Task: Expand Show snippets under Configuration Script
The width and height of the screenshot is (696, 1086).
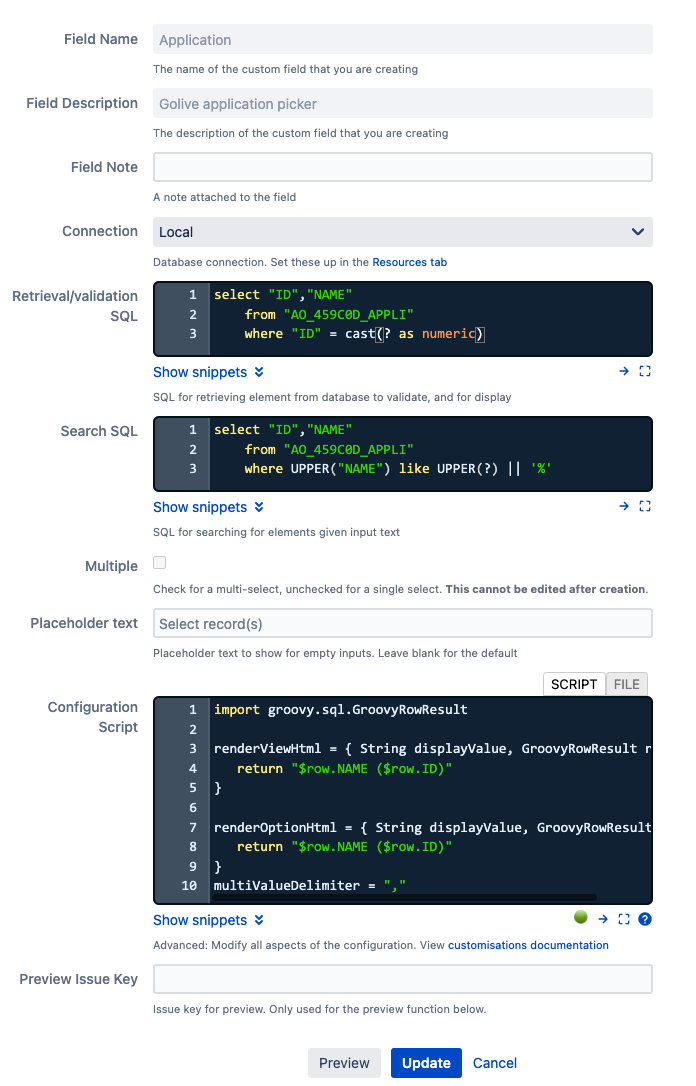Action: coord(208,920)
